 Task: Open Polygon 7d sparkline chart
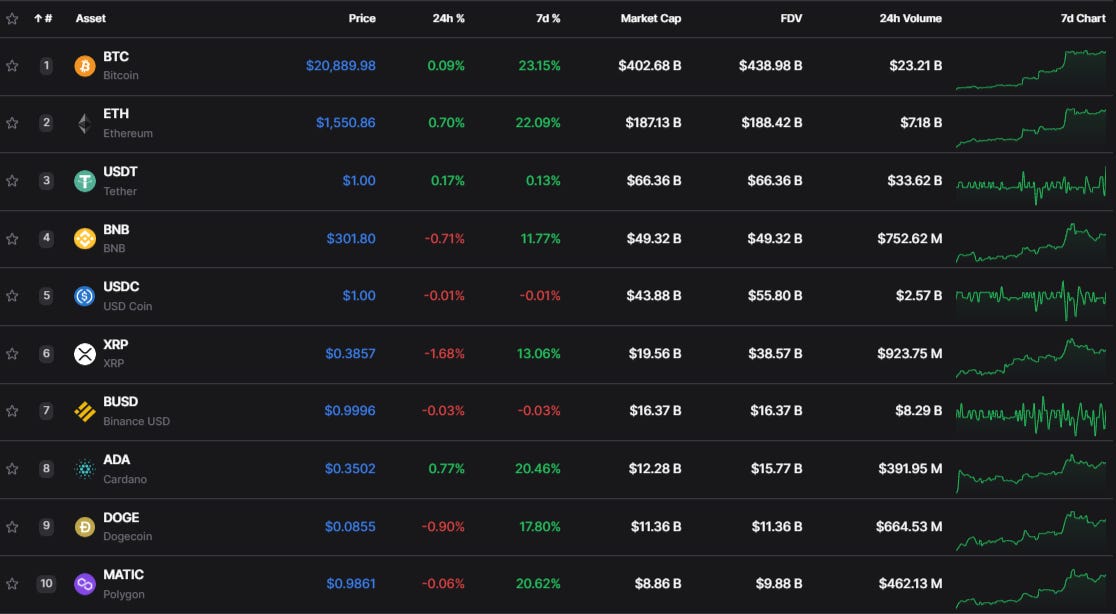click(1031, 588)
